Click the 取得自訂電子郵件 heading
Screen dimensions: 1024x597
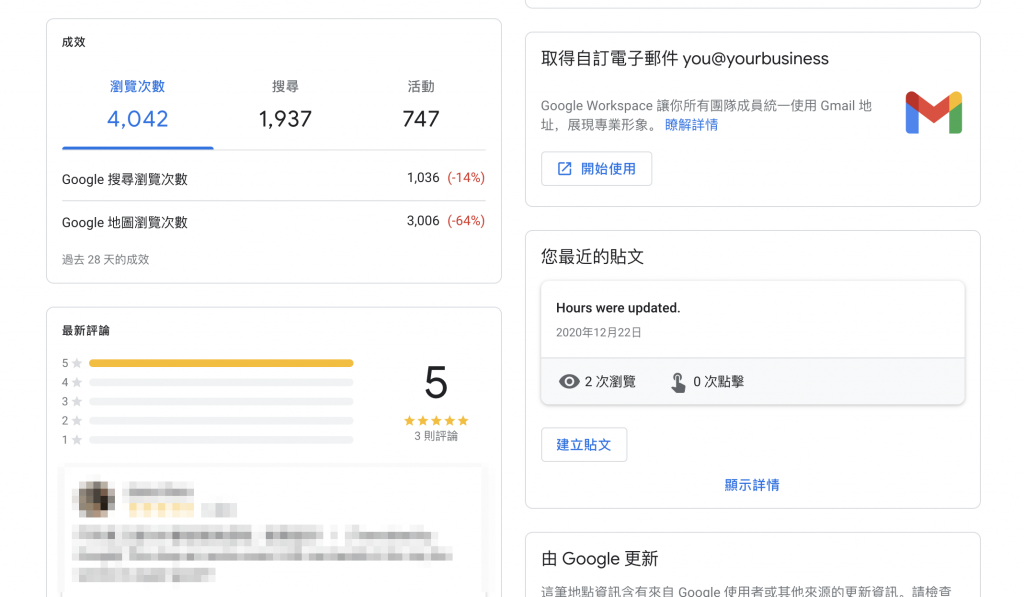click(x=685, y=59)
